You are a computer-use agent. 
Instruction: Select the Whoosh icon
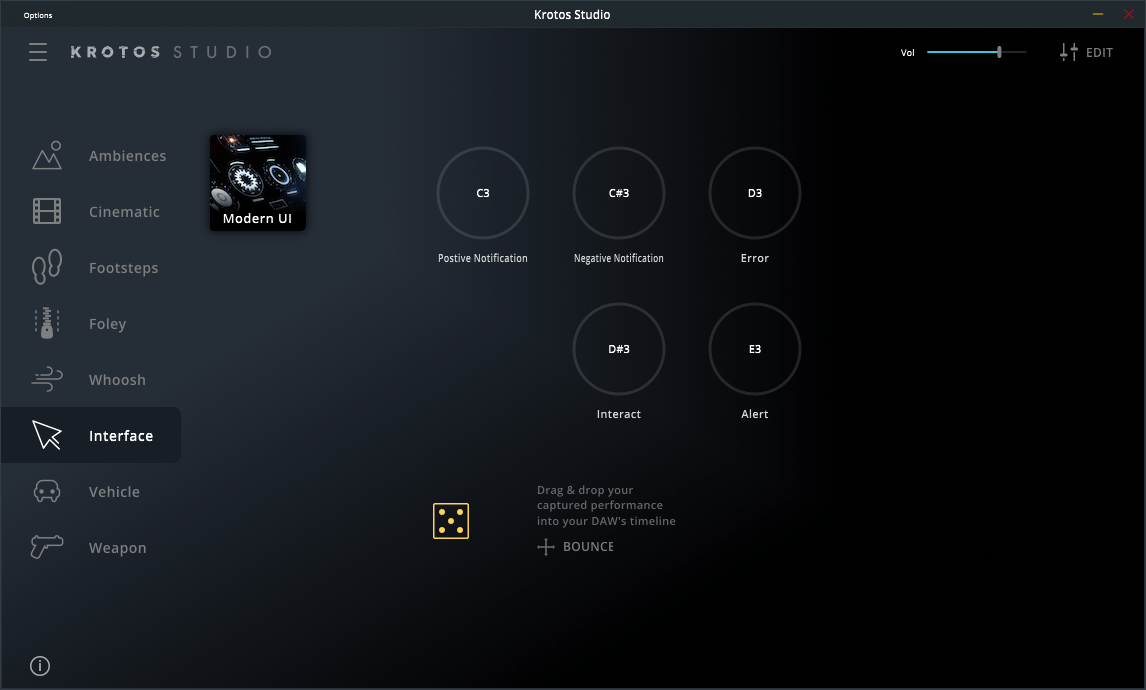pyautogui.click(x=46, y=379)
